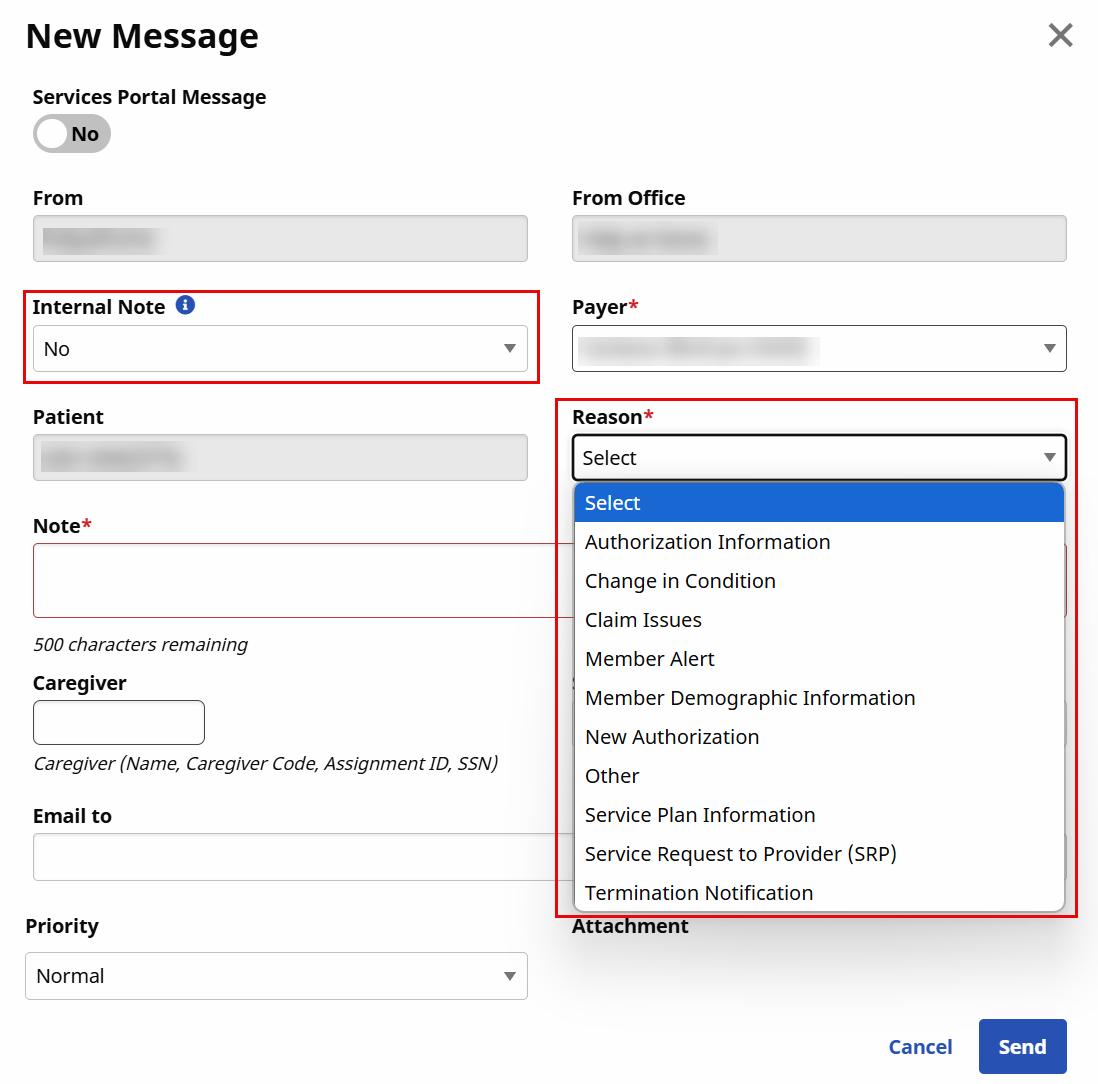Open the Internal Note dropdown
This screenshot has height=1084, width=1098.
point(280,349)
